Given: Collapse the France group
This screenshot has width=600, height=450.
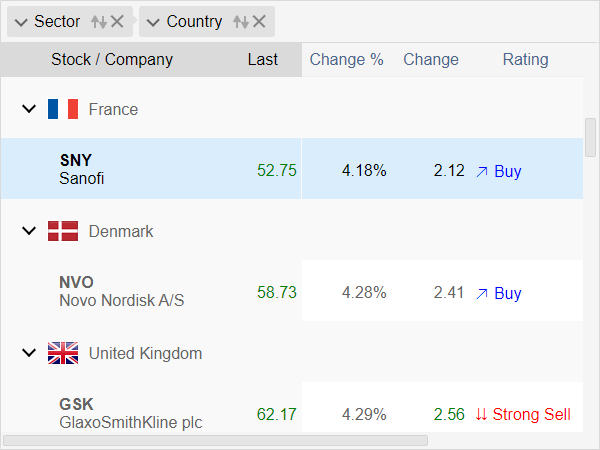Looking at the screenshot, I should click(29, 109).
